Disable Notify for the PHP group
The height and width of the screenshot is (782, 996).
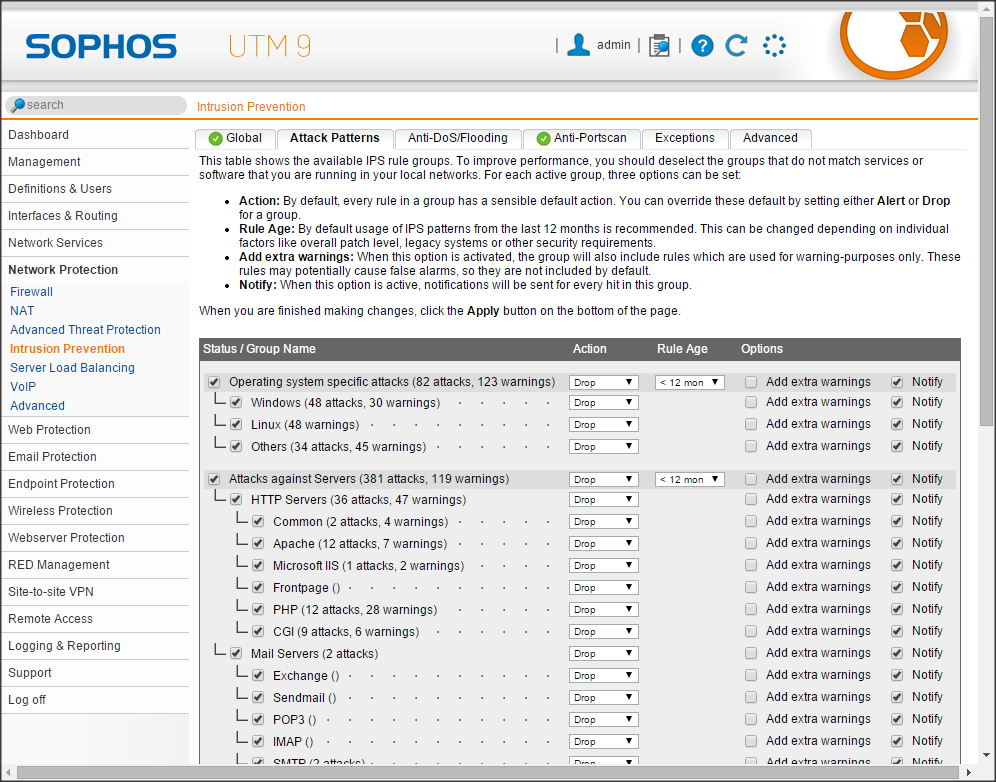[x=897, y=609]
